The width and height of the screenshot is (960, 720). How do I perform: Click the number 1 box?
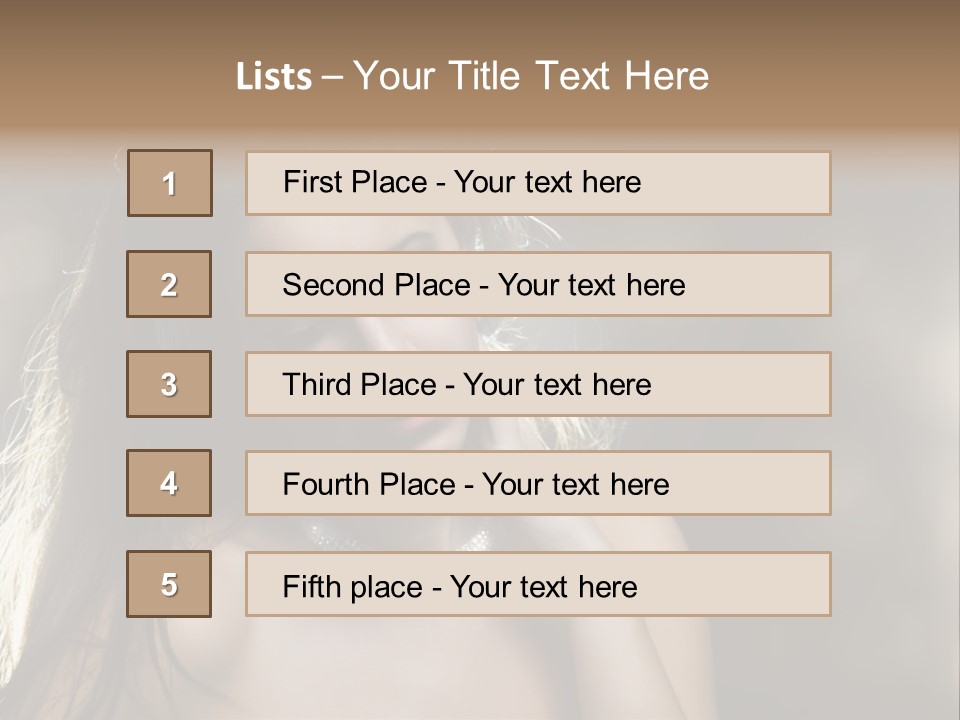click(x=170, y=183)
